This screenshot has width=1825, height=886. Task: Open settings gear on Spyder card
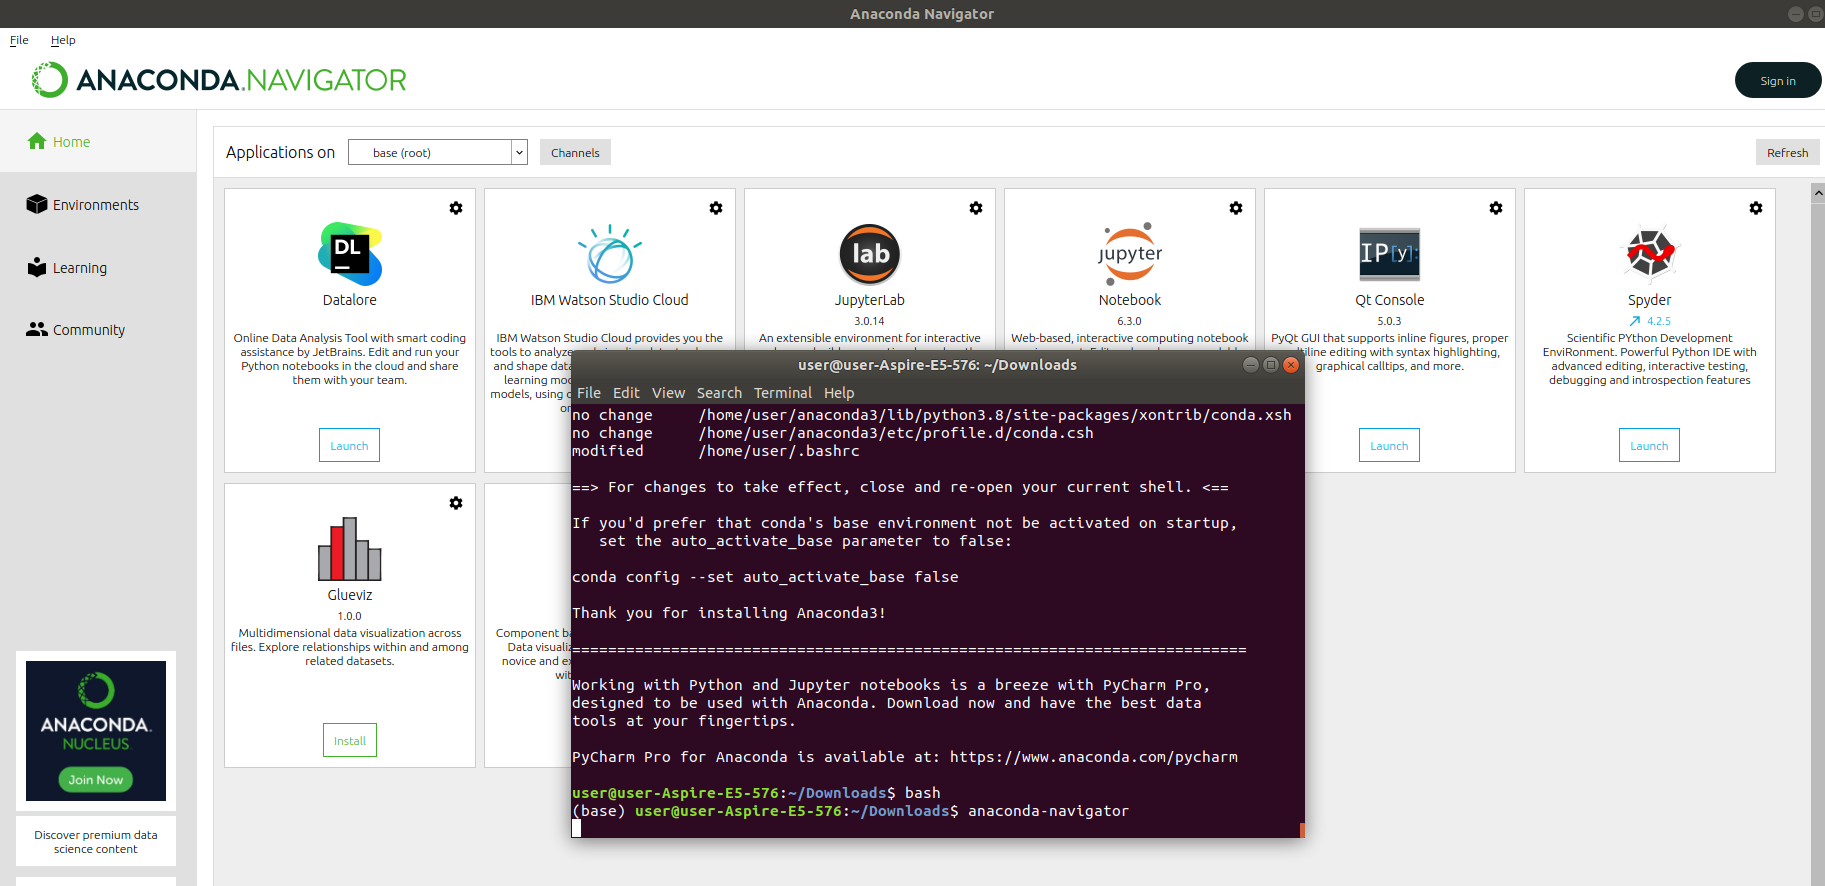point(1756,208)
